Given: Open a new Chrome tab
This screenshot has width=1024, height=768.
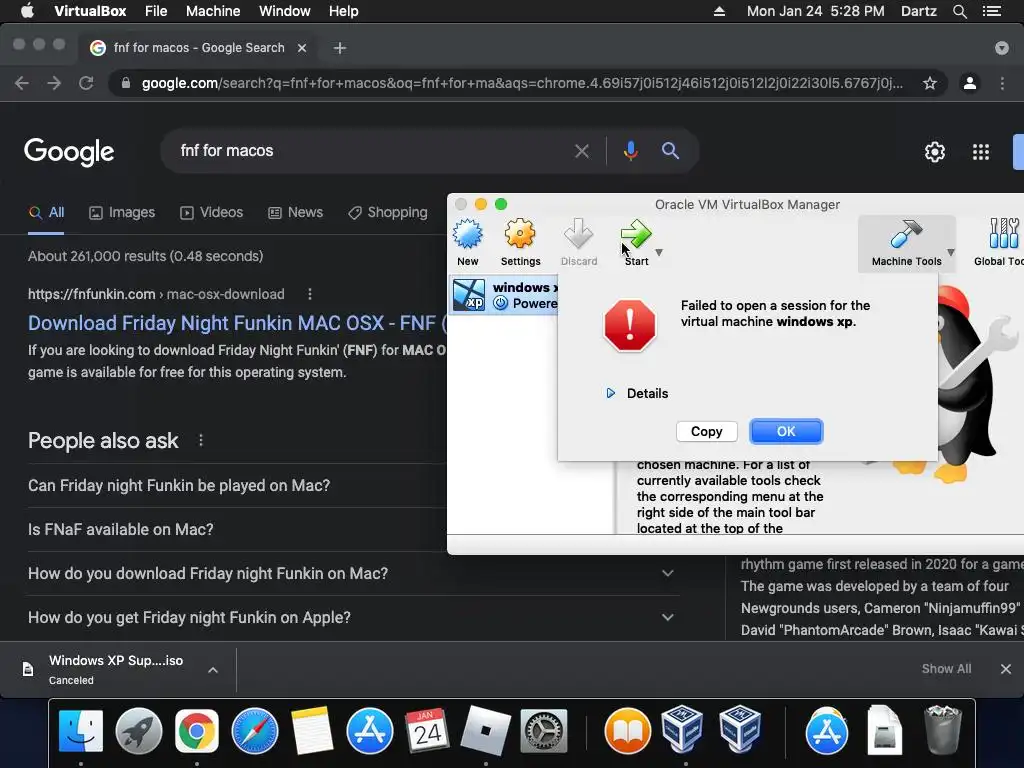Looking at the screenshot, I should [340, 48].
